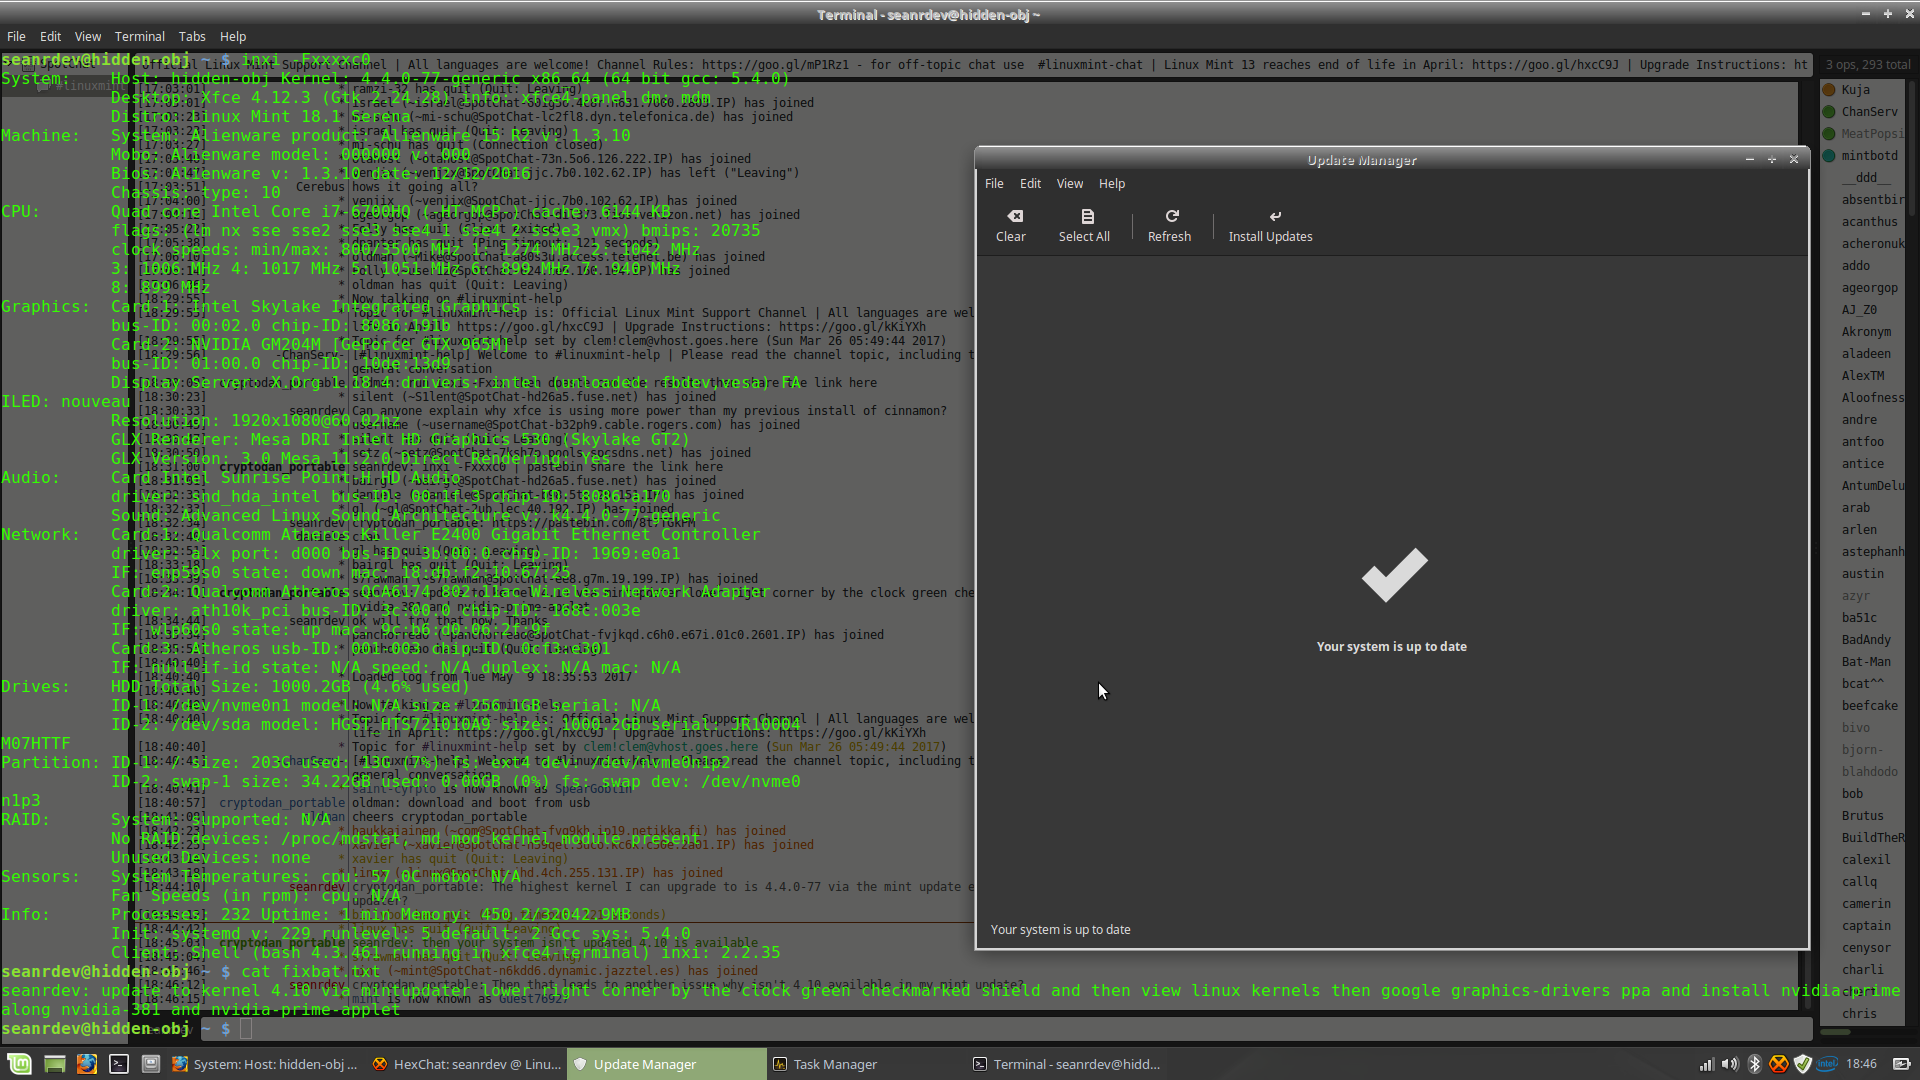Click the Terminal taskbar button
1920x1080 pixels.
click(x=1067, y=1064)
